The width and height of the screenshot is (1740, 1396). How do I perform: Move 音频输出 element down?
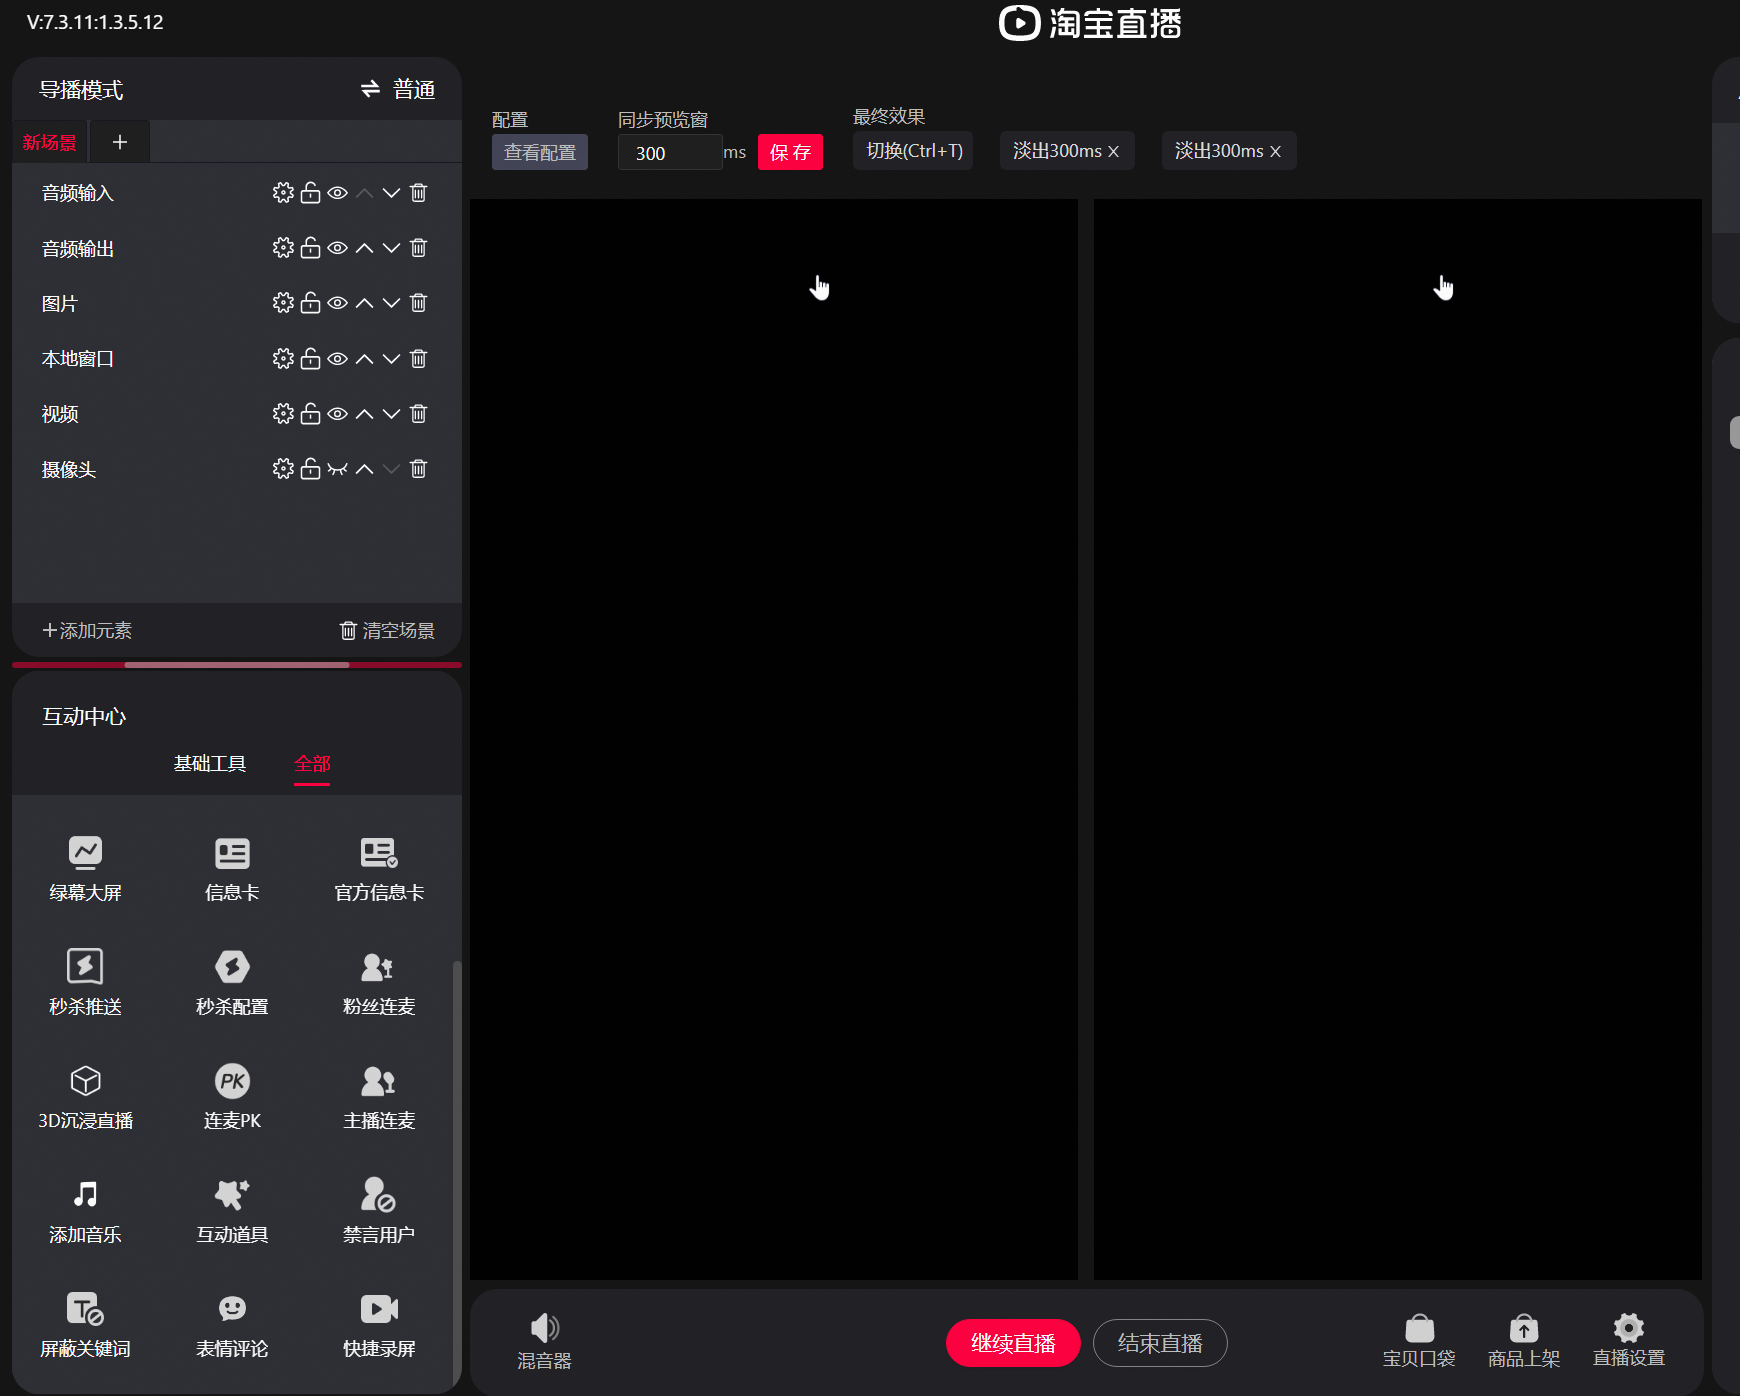click(391, 247)
